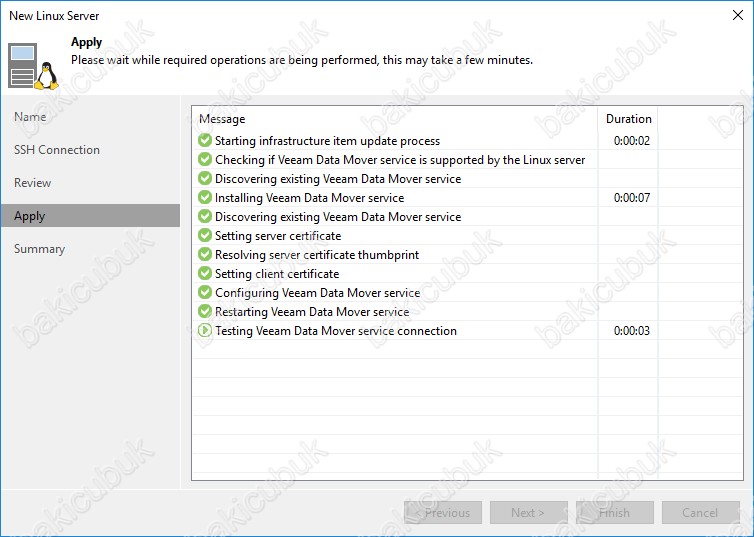Click the Duration column header
This screenshot has height=537, width=754.
click(628, 119)
